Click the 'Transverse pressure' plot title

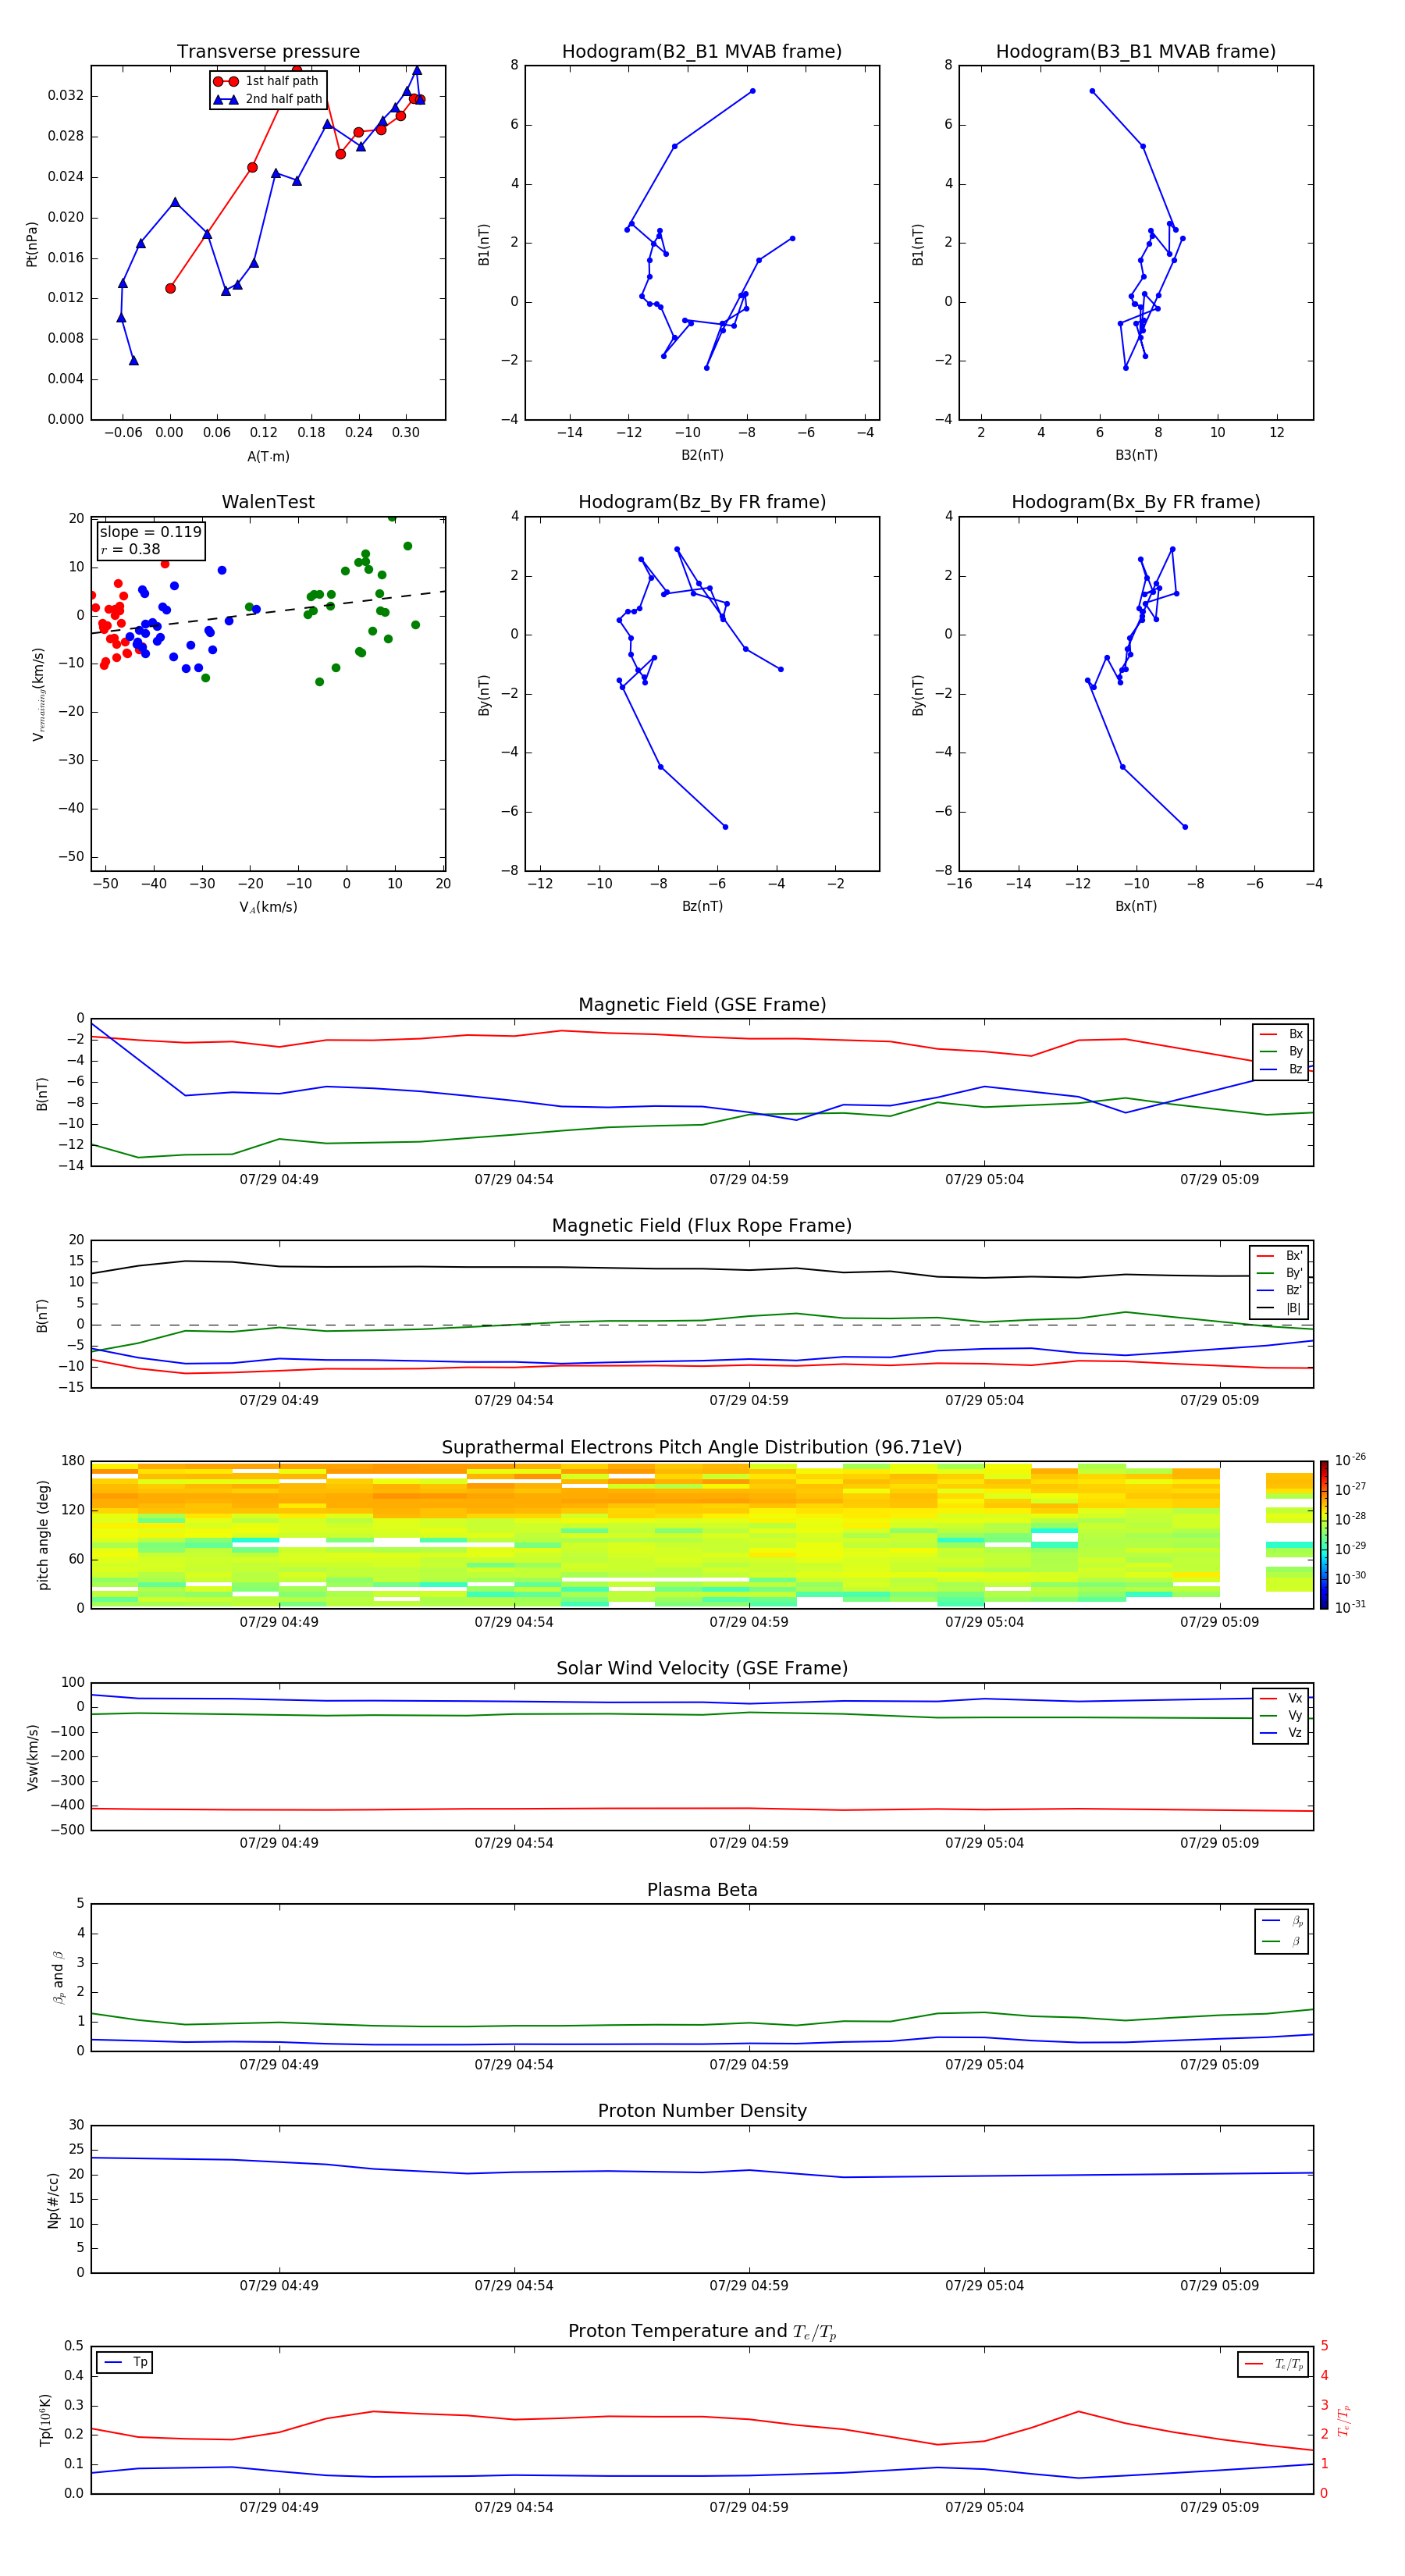pyautogui.click(x=268, y=52)
